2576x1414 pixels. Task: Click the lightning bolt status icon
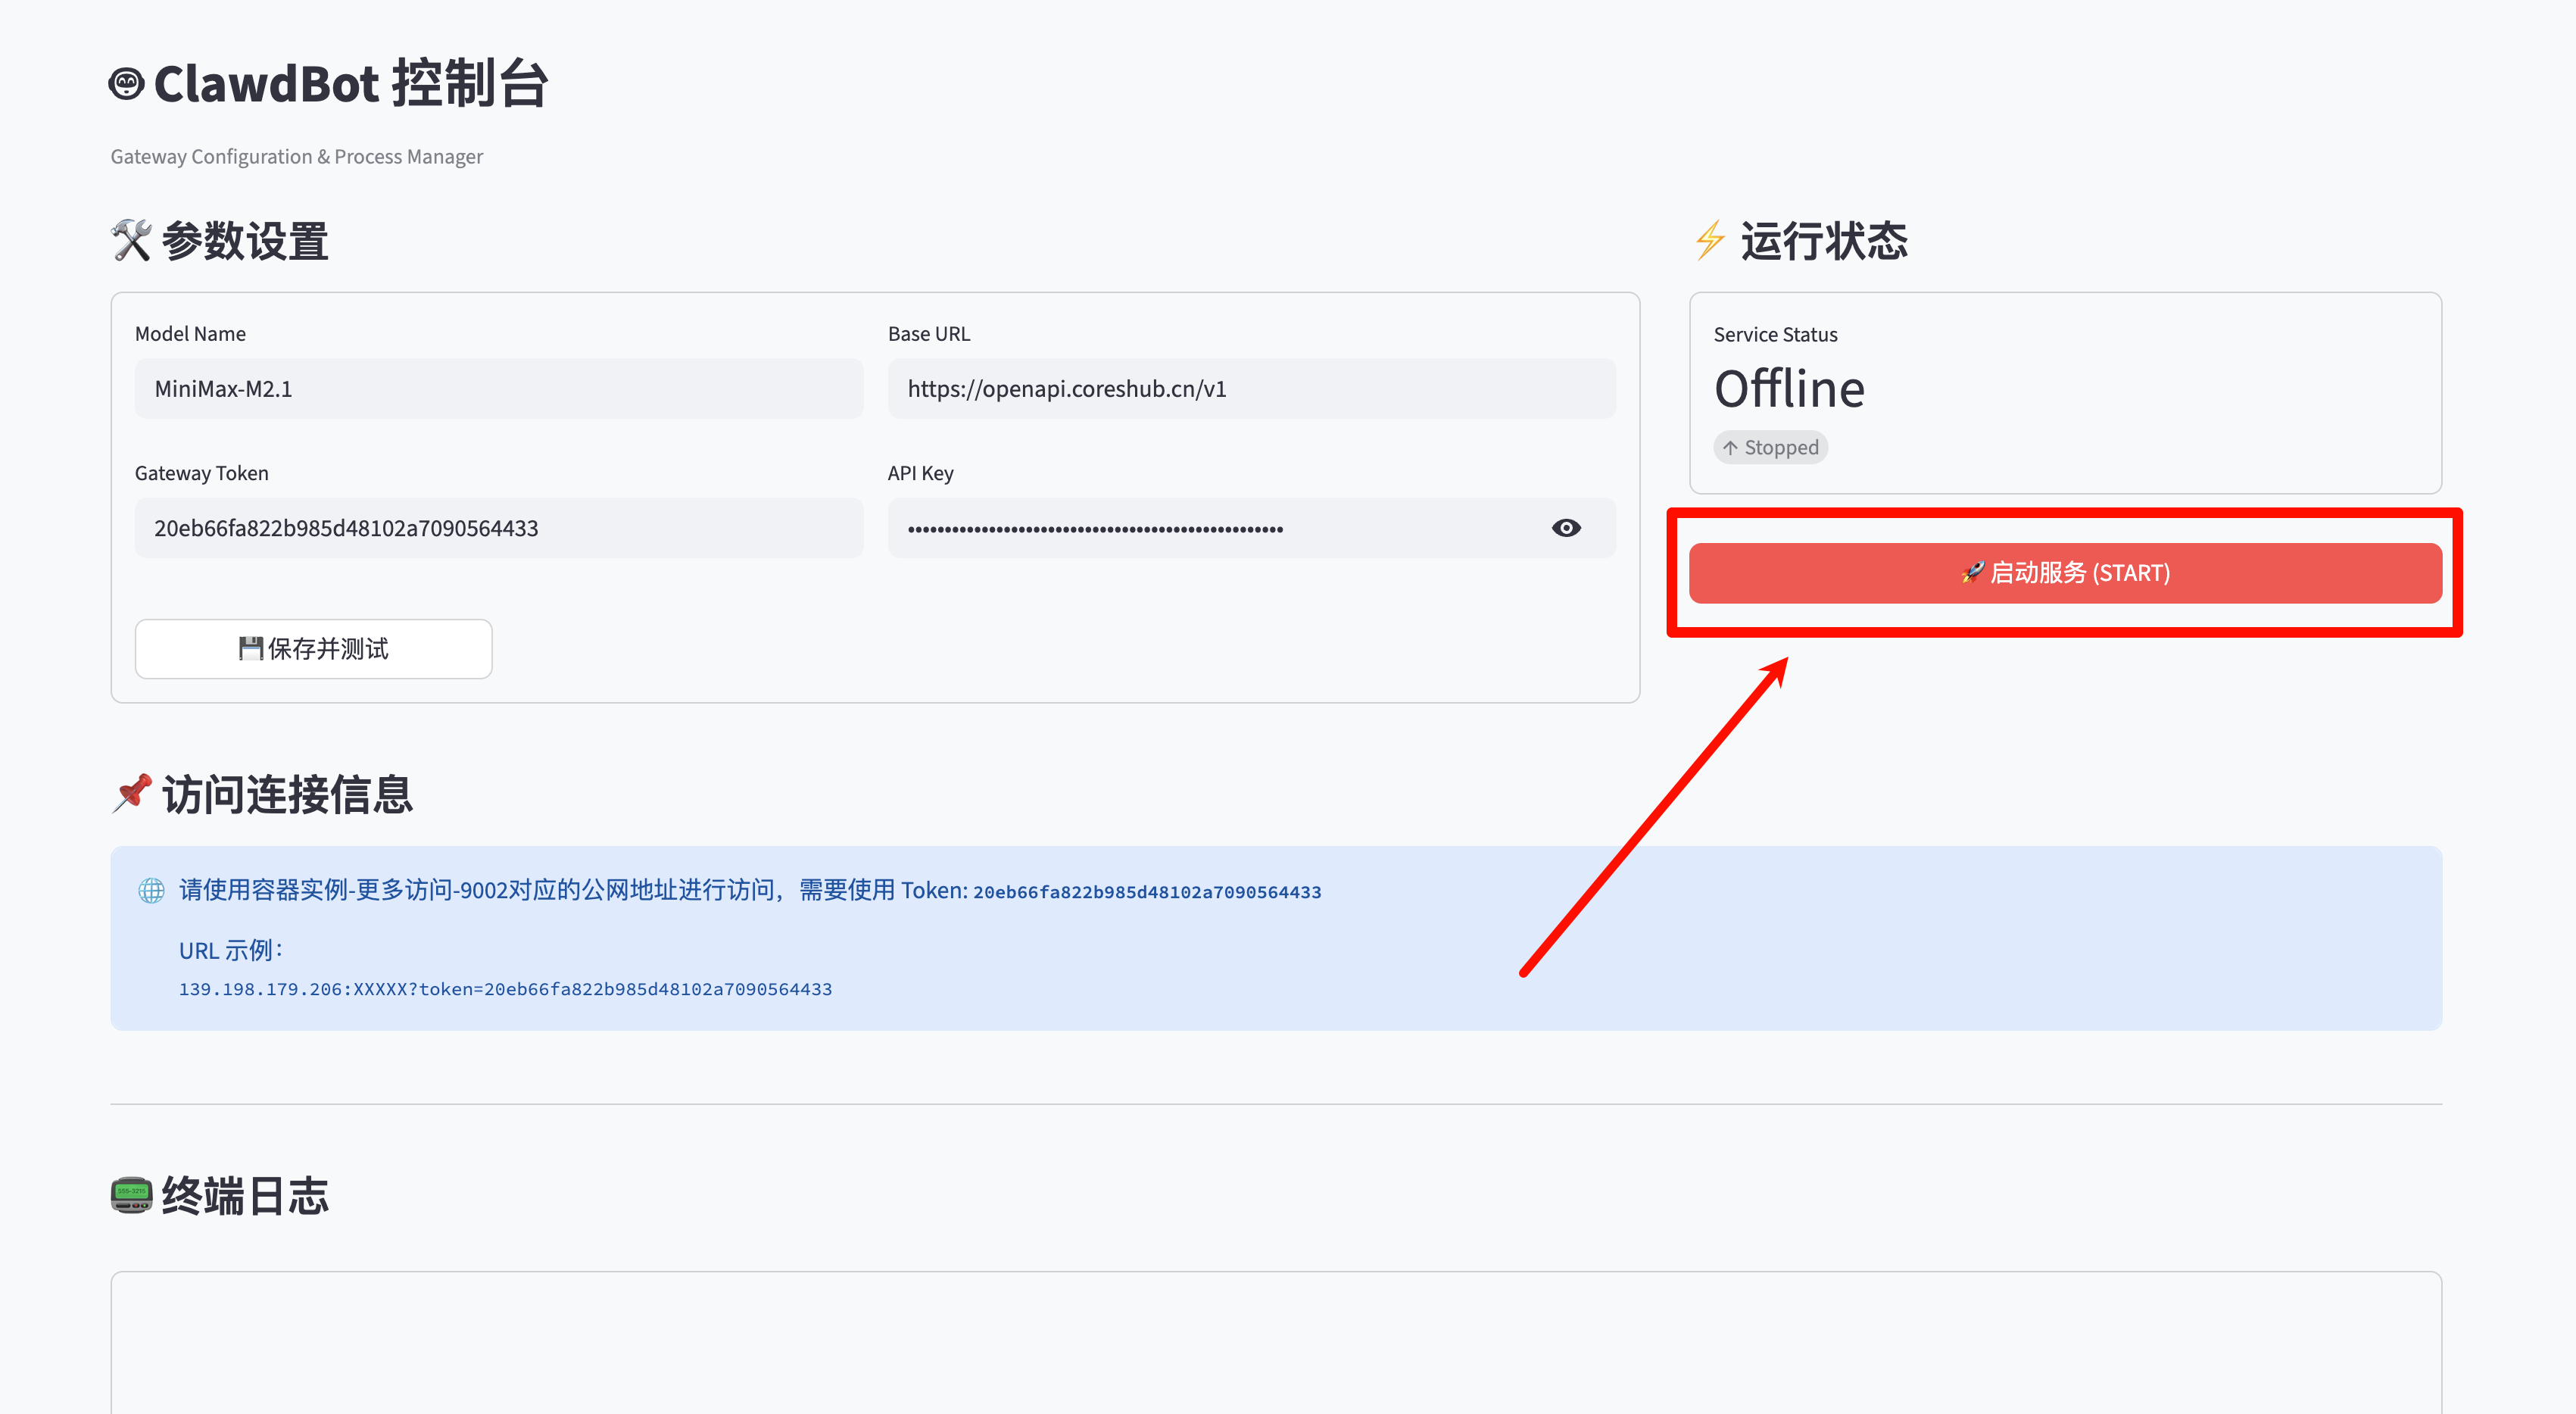(x=1710, y=241)
